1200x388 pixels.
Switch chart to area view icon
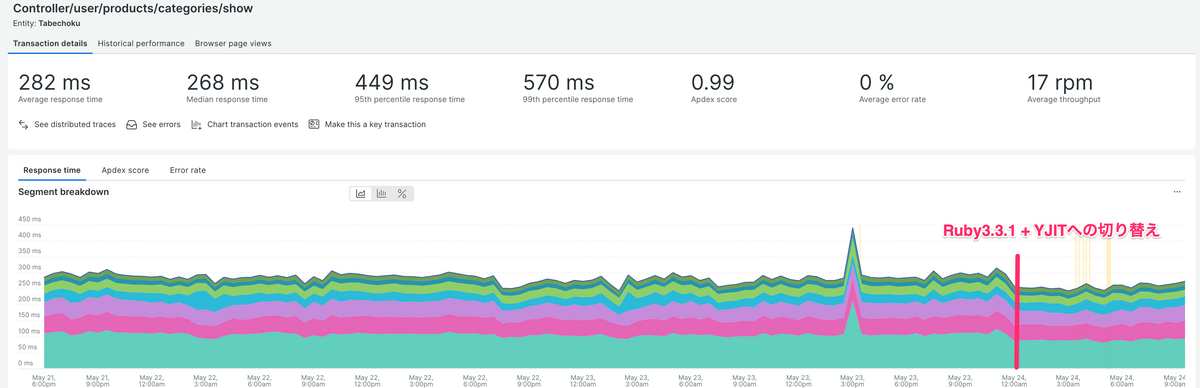point(361,194)
